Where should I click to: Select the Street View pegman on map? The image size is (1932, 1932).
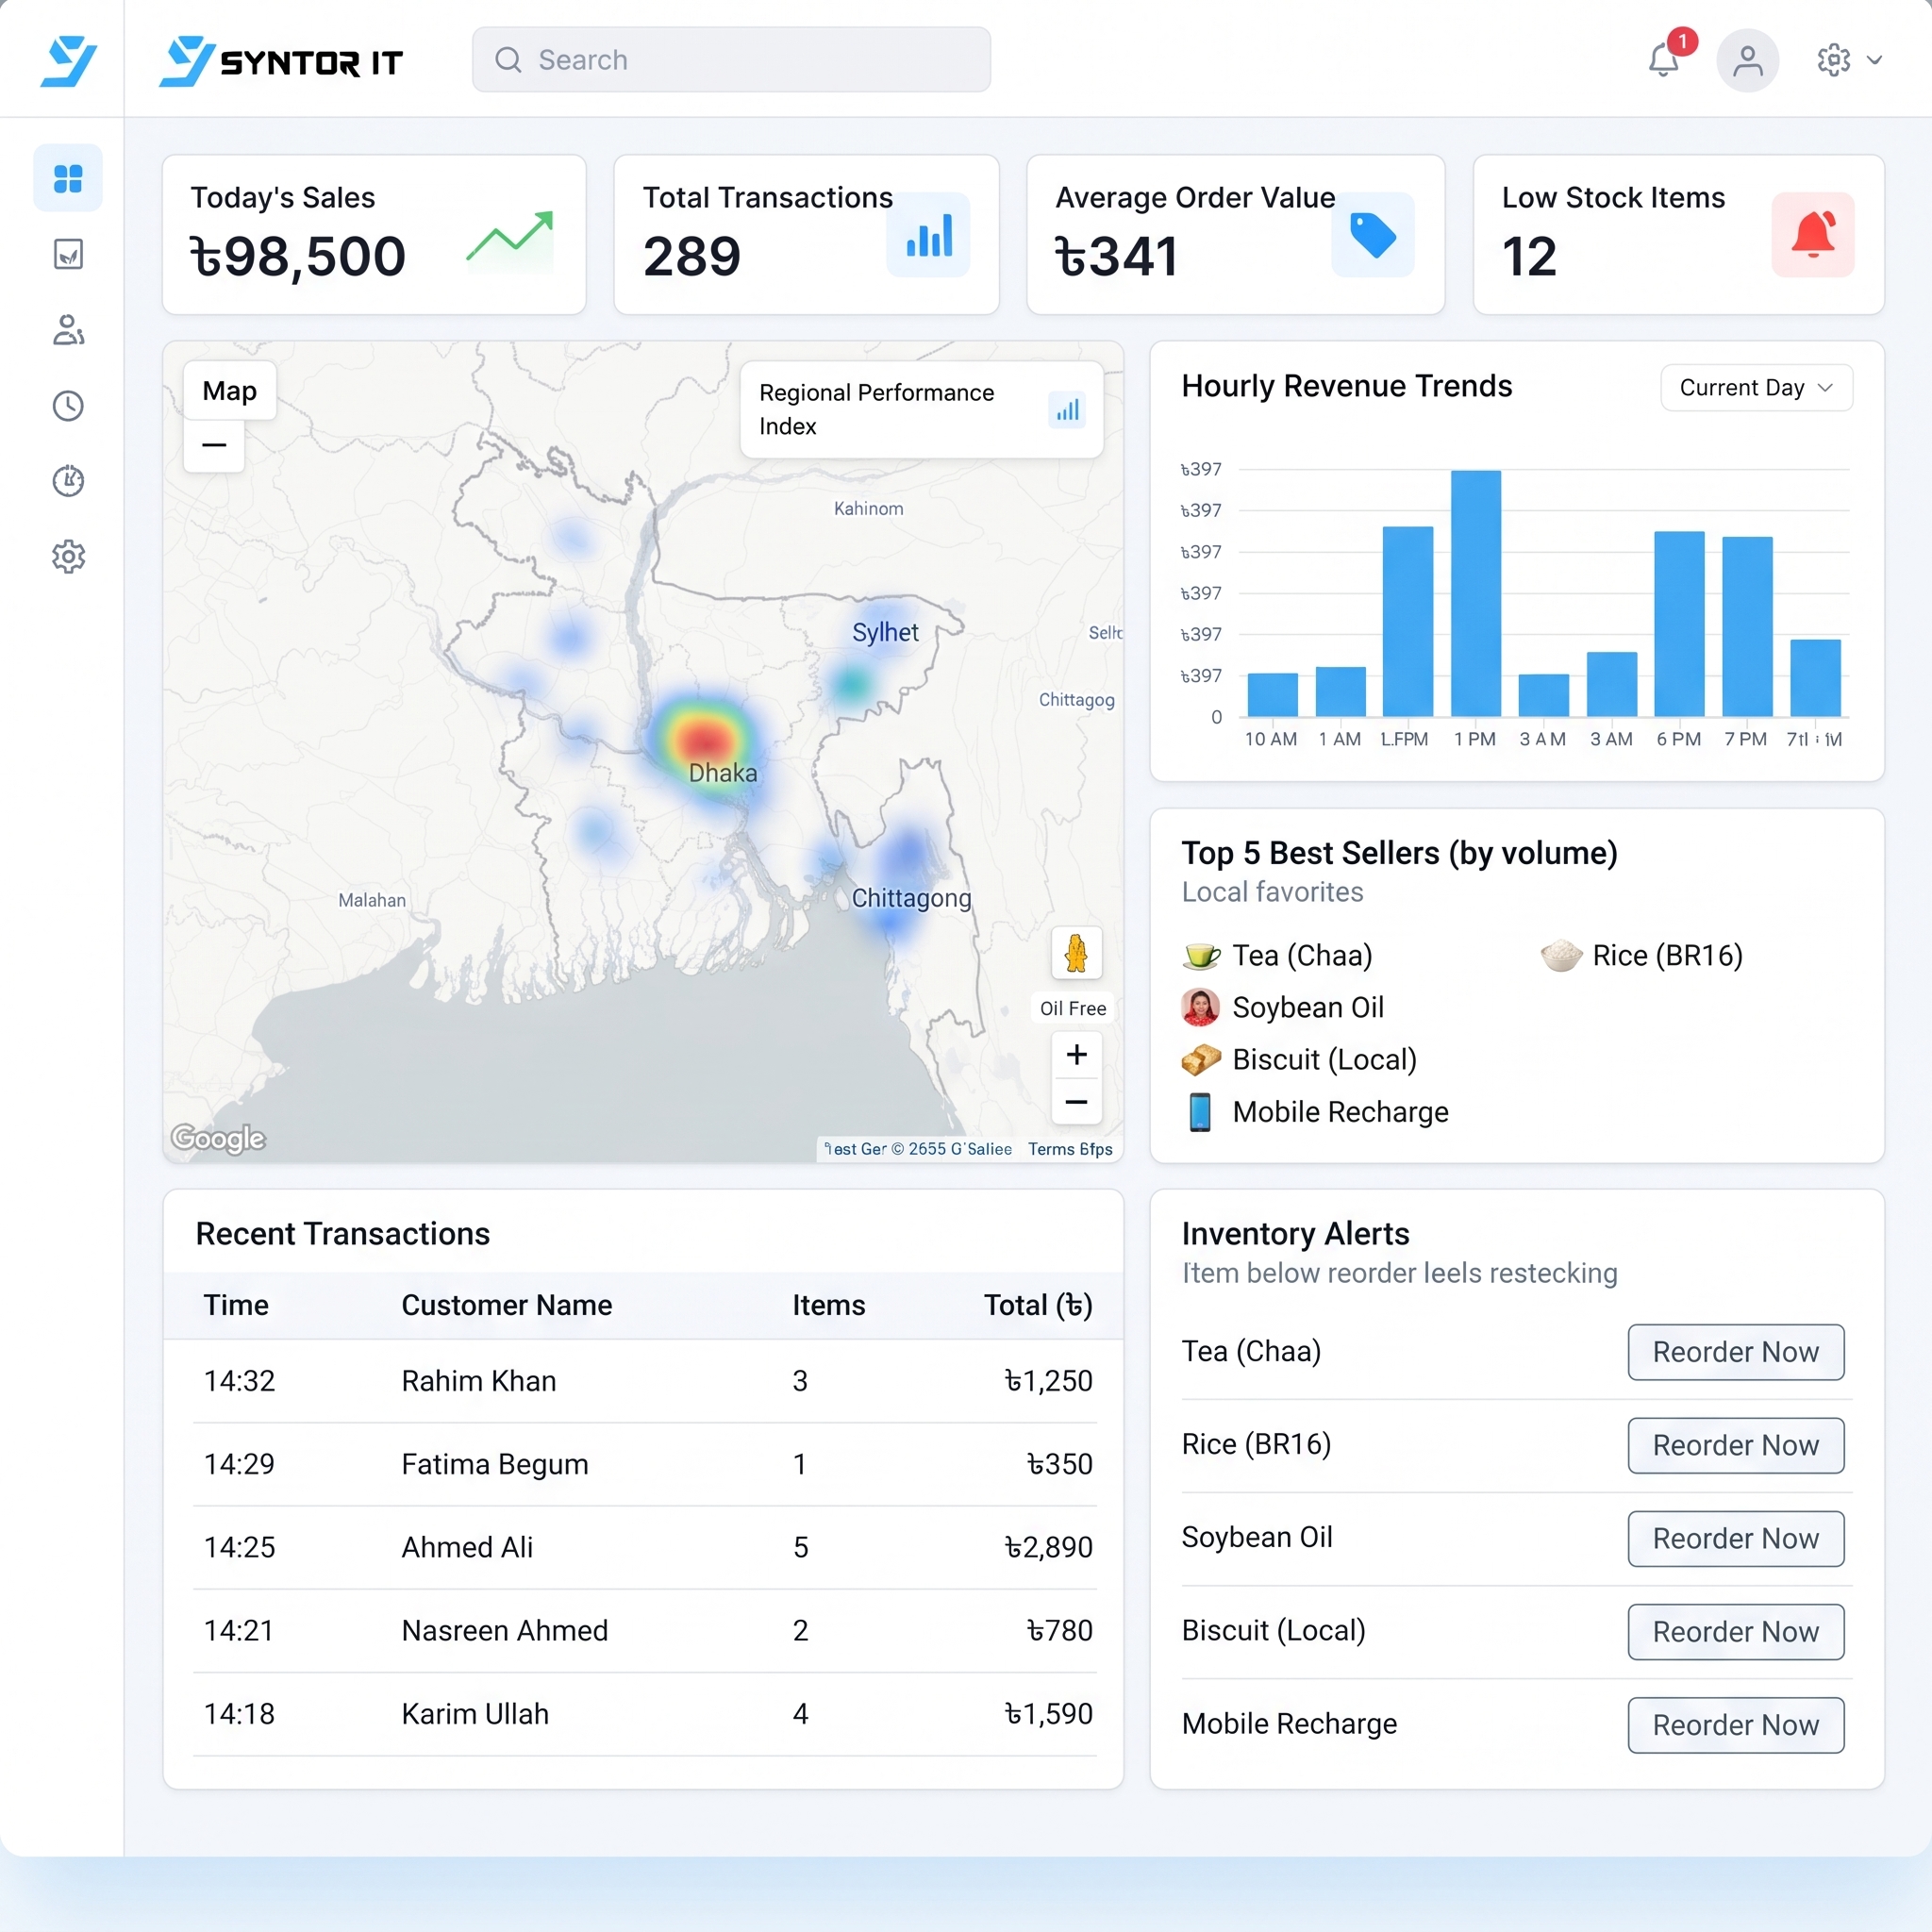(1076, 953)
